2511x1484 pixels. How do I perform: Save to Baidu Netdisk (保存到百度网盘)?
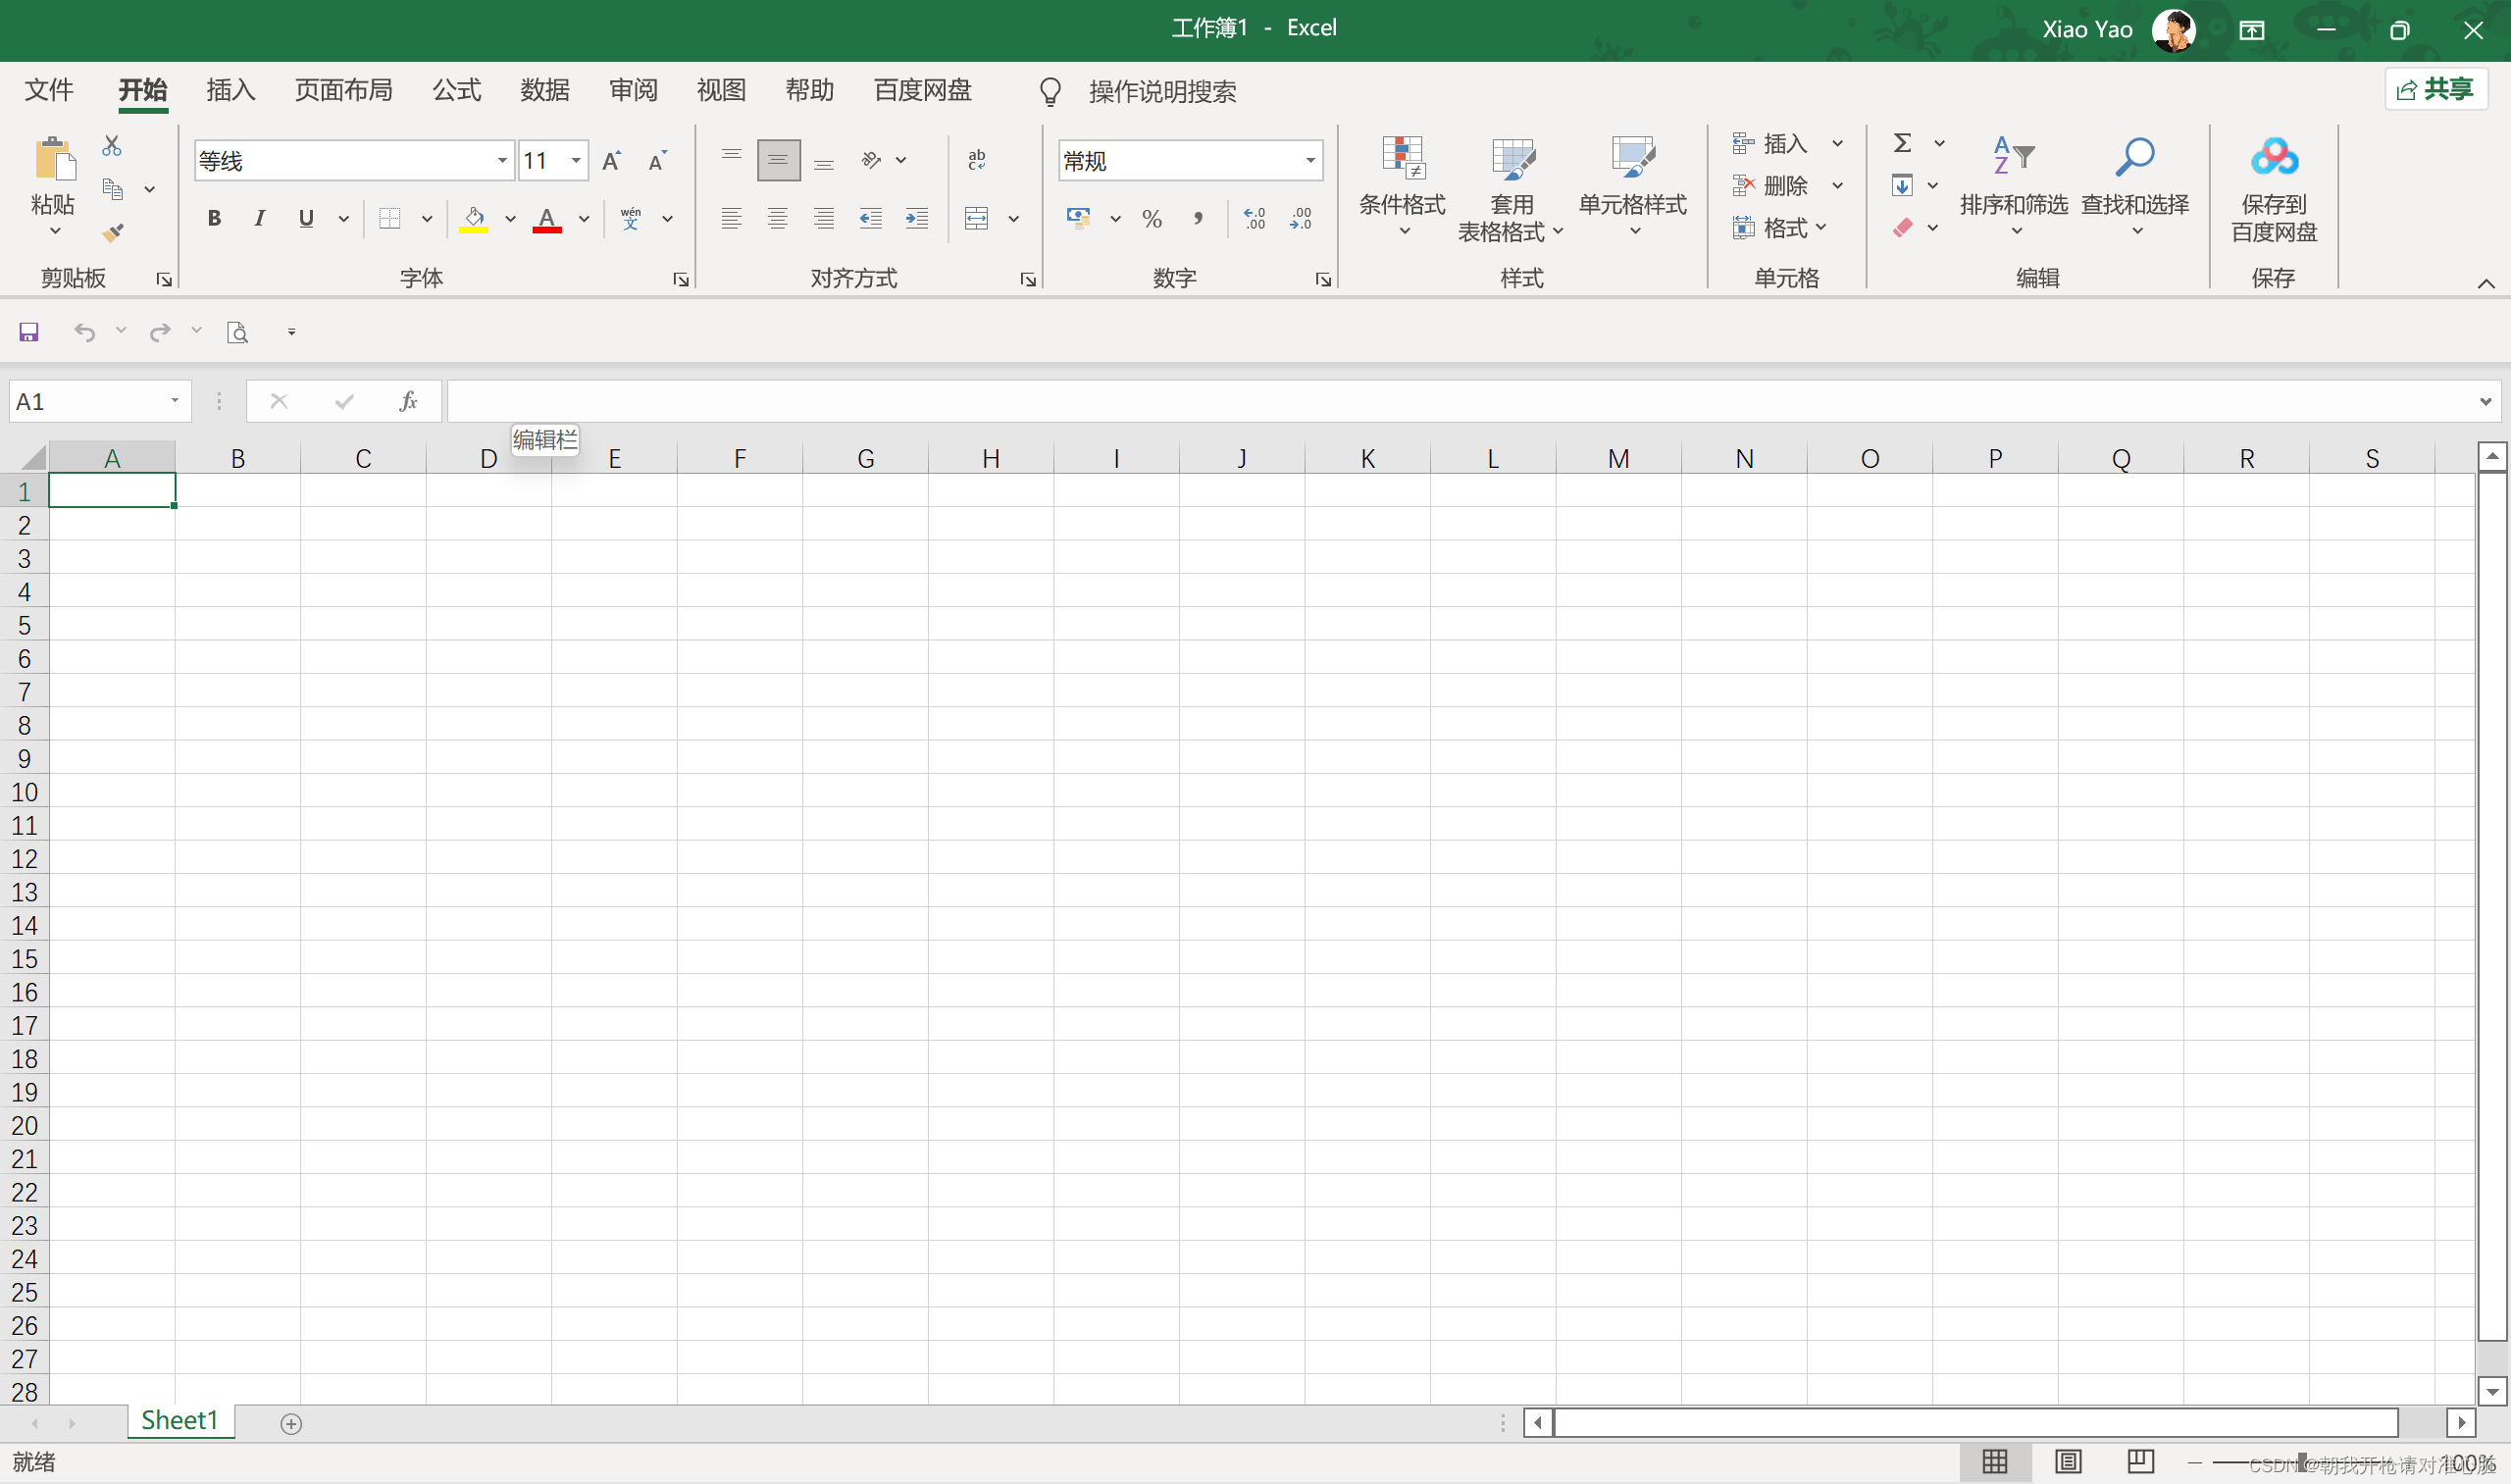point(2274,189)
